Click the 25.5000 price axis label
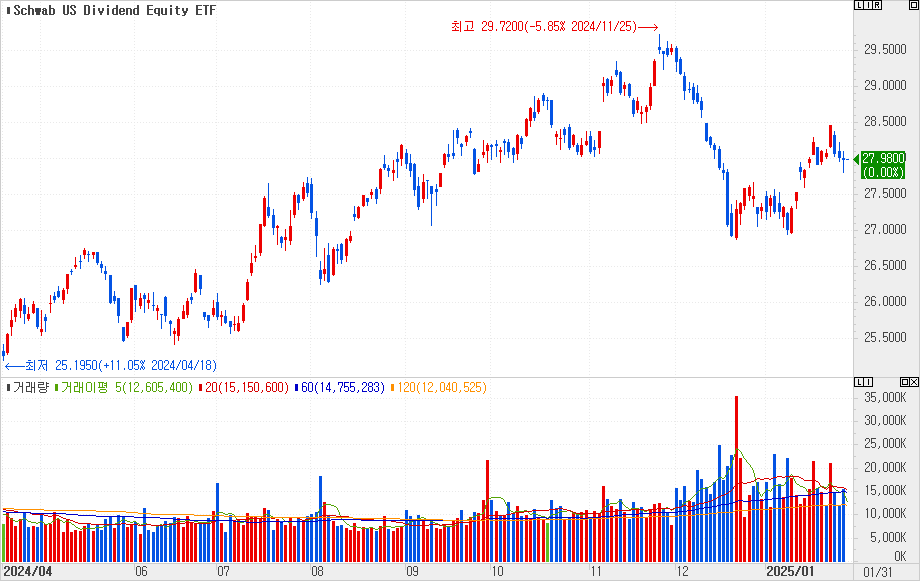The height and width of the screenshot is (581, 920). [885, 337]
